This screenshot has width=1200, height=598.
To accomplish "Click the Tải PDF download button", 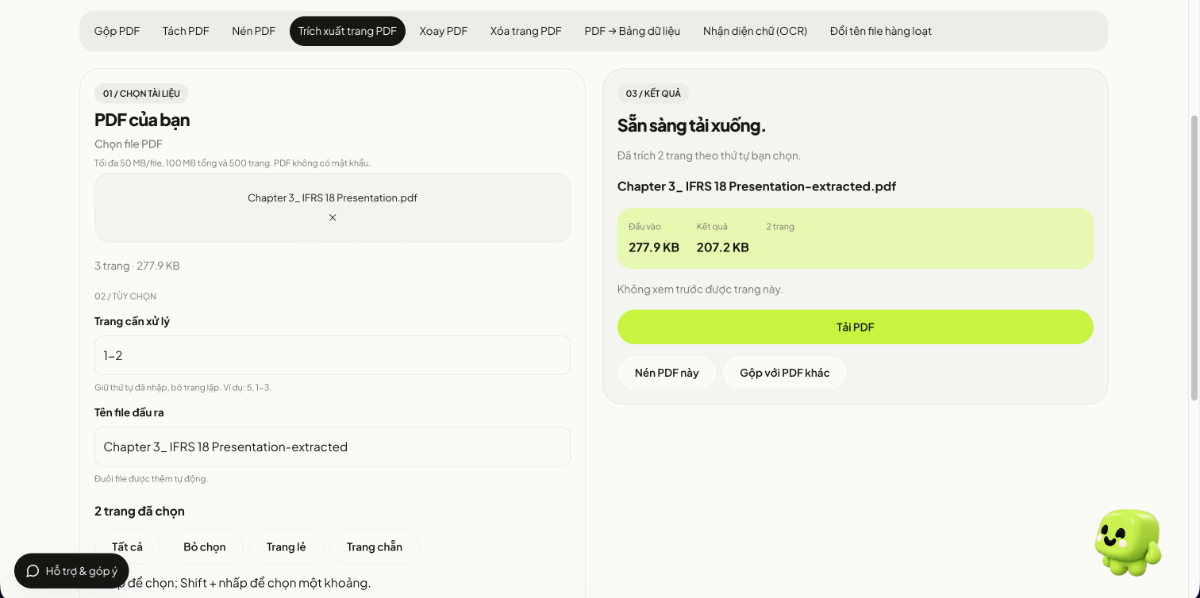I will click(x=855, y=327).
